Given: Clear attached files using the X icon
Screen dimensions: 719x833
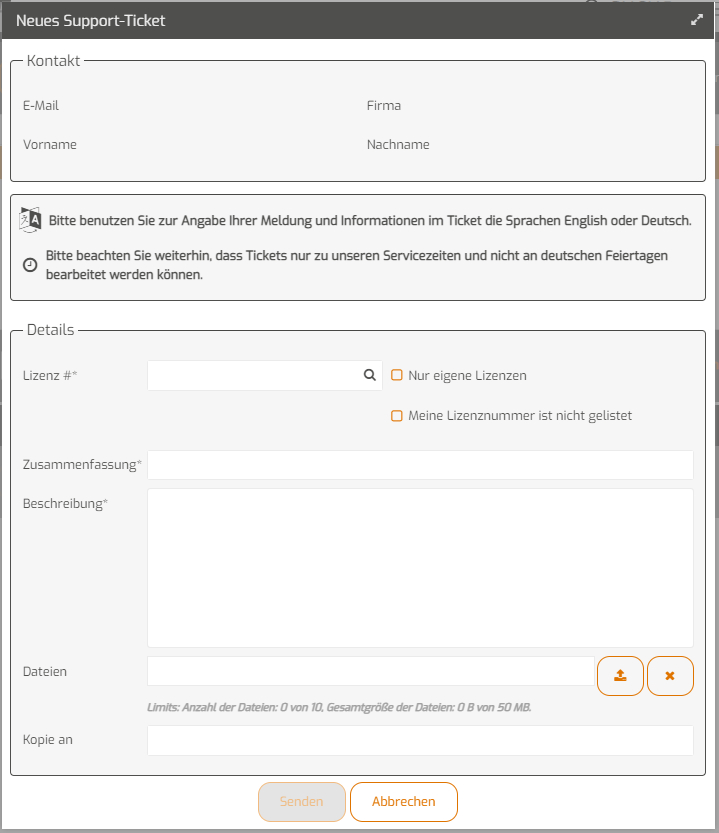Looking at the screenshot, I should (670, 675).
